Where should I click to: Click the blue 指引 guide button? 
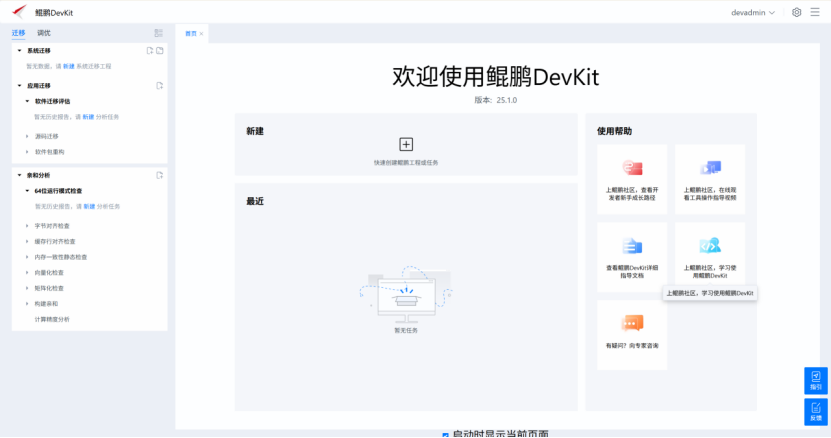tap(816, 380)
